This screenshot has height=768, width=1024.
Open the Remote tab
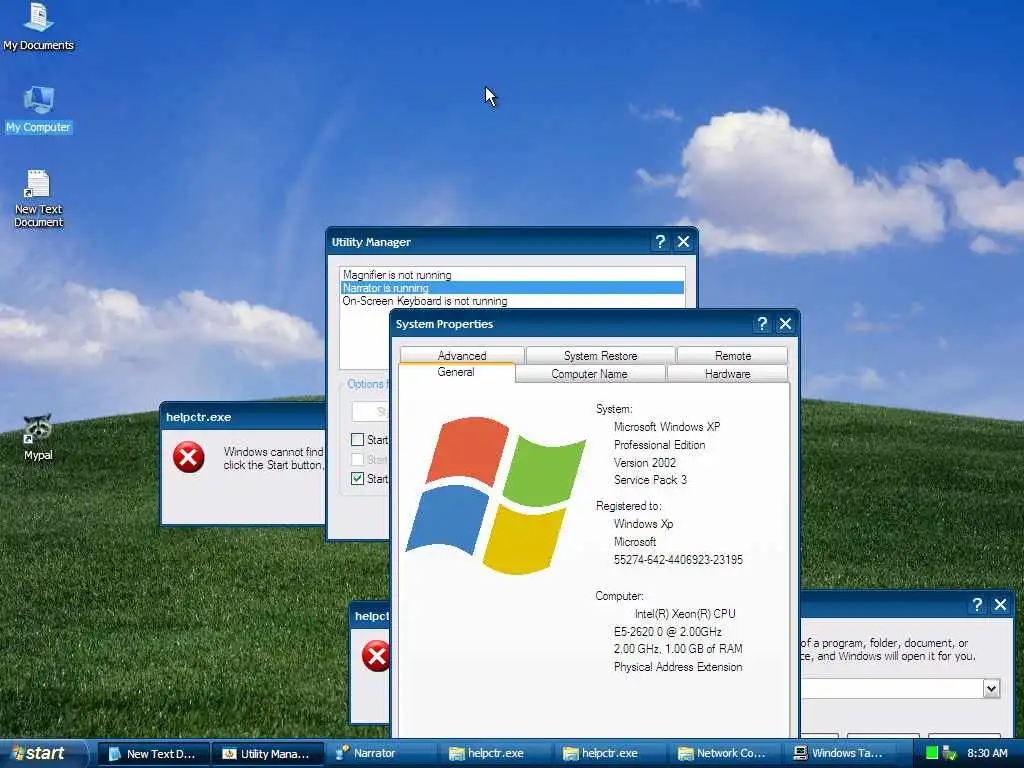pyautogui.click(x=733, y=355)
